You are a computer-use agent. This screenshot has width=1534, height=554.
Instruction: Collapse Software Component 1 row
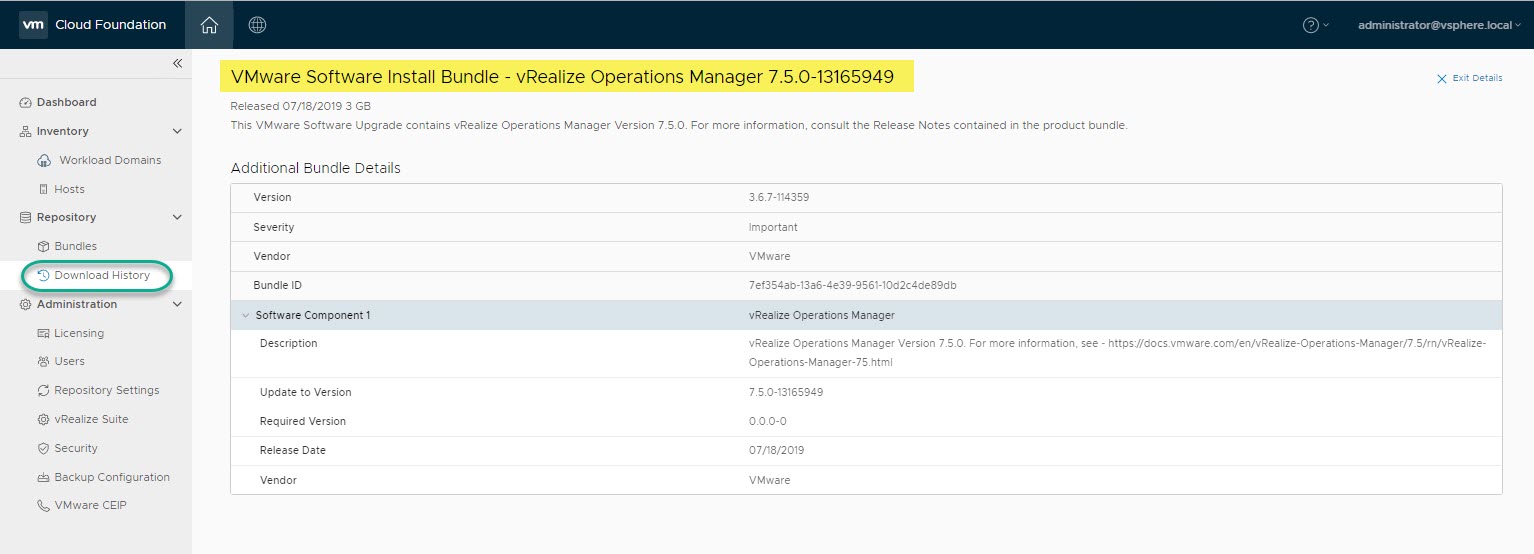pyautogui.click(x=245, y=315)
